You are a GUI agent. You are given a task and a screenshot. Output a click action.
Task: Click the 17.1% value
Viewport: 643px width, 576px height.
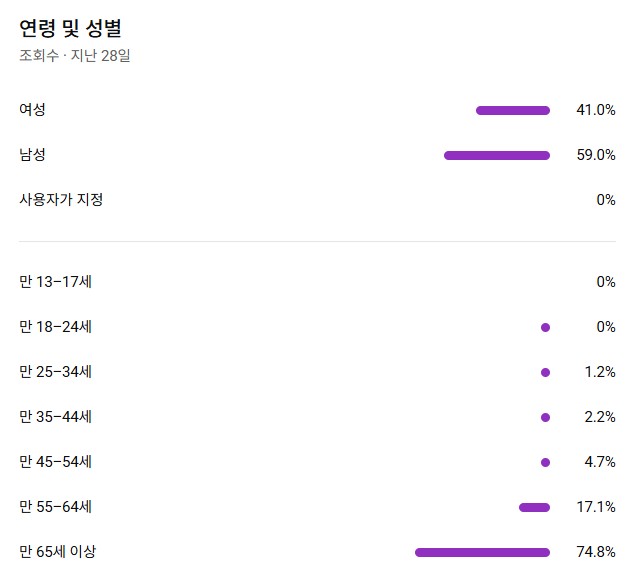(596, 507)
